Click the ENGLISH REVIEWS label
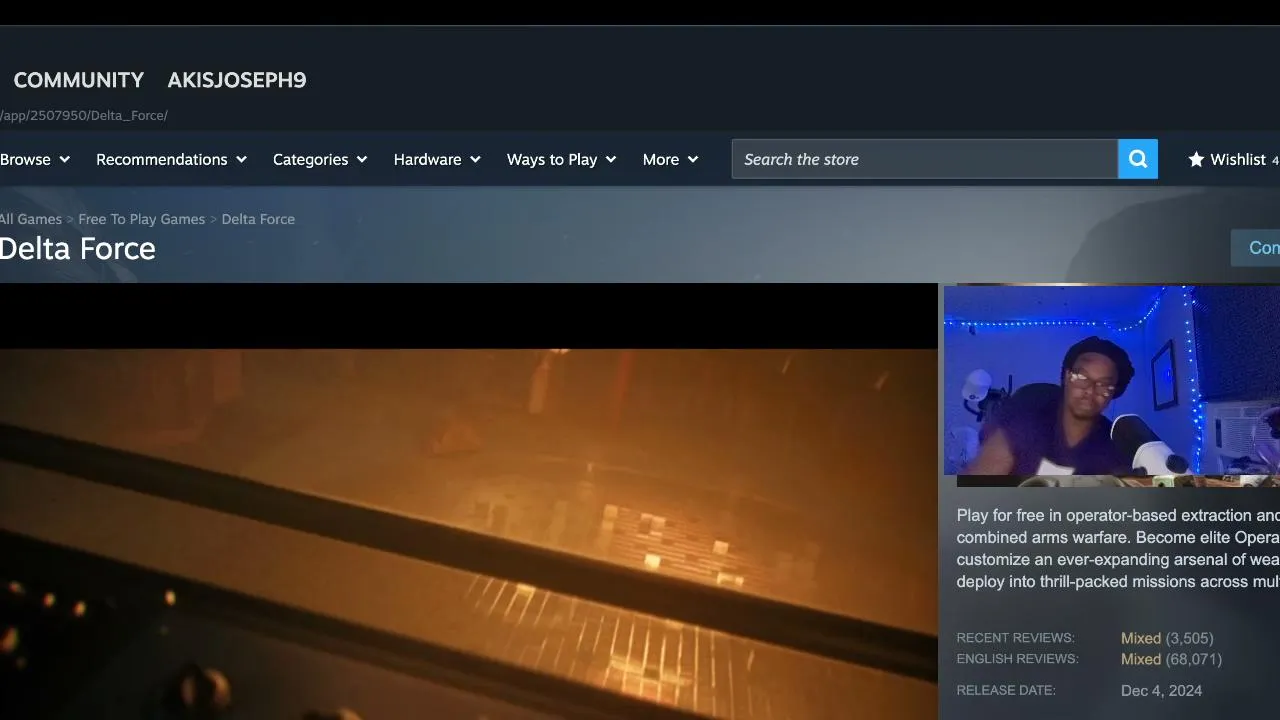Image resolution: width=1280 pixels, height=720 pixels. [1017, 659]
